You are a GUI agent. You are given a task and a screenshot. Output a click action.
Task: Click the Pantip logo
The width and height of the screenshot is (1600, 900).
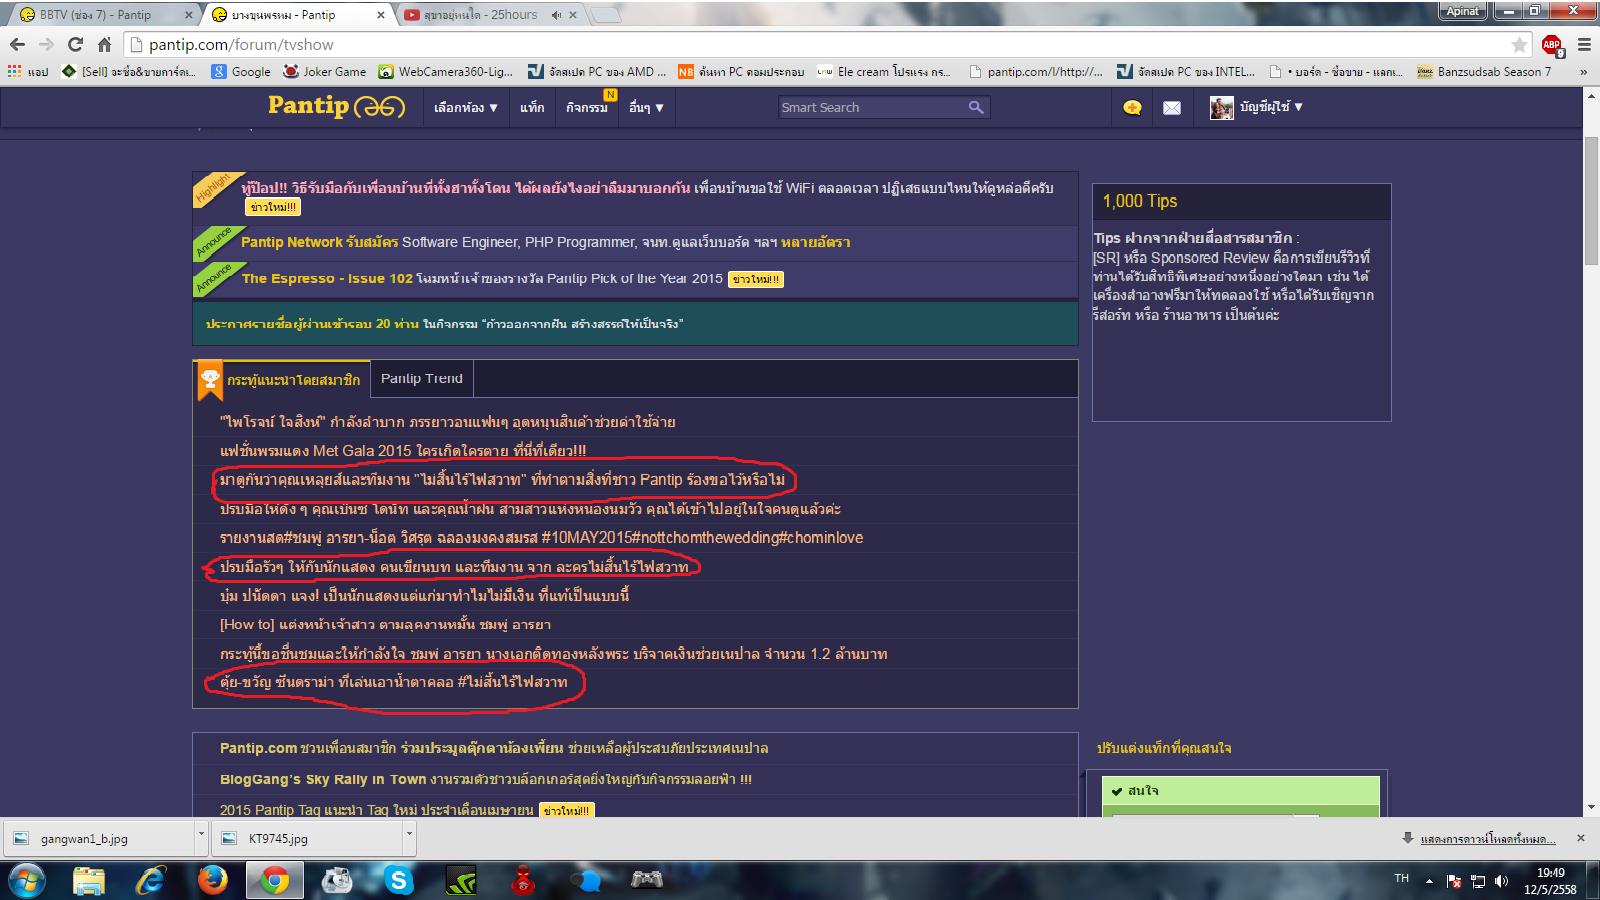click(x=336, y=106)
